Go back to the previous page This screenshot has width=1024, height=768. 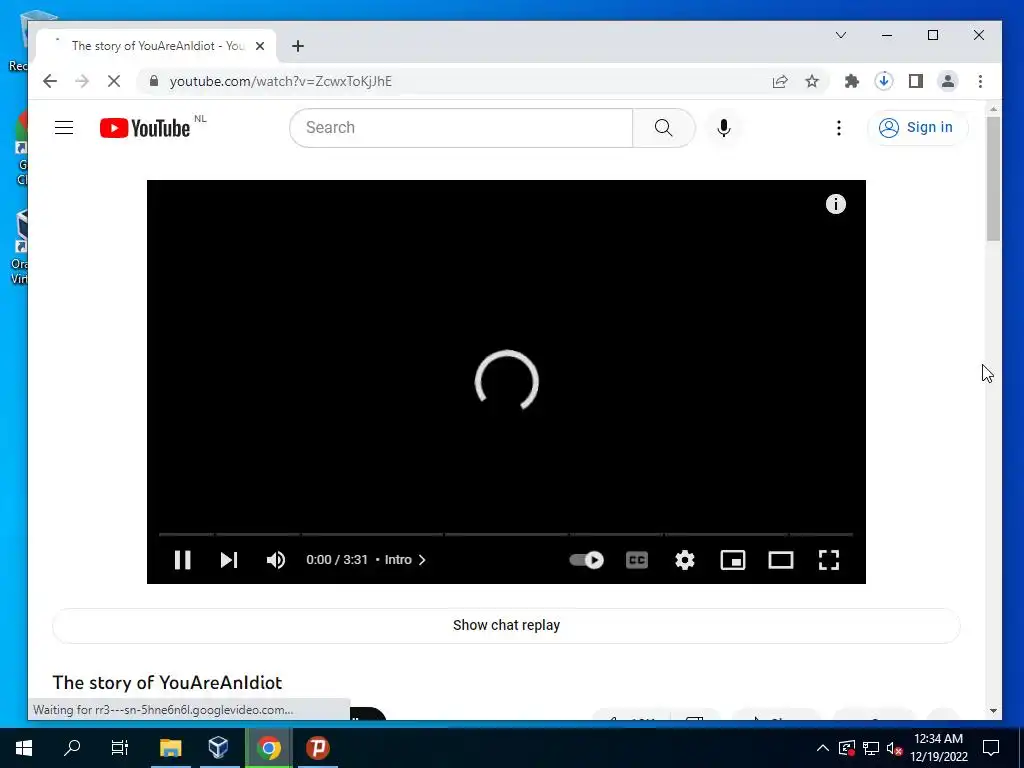(x=50, y=81)
